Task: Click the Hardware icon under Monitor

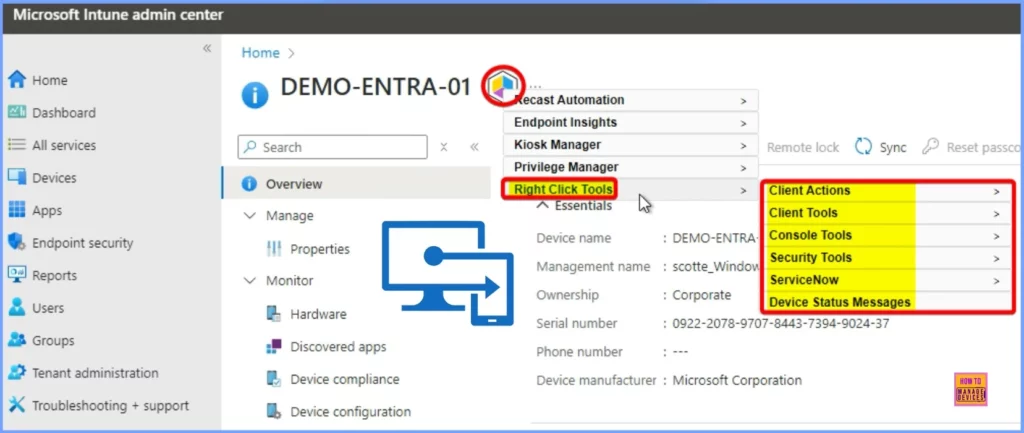Action: click(x=274, y=314)
